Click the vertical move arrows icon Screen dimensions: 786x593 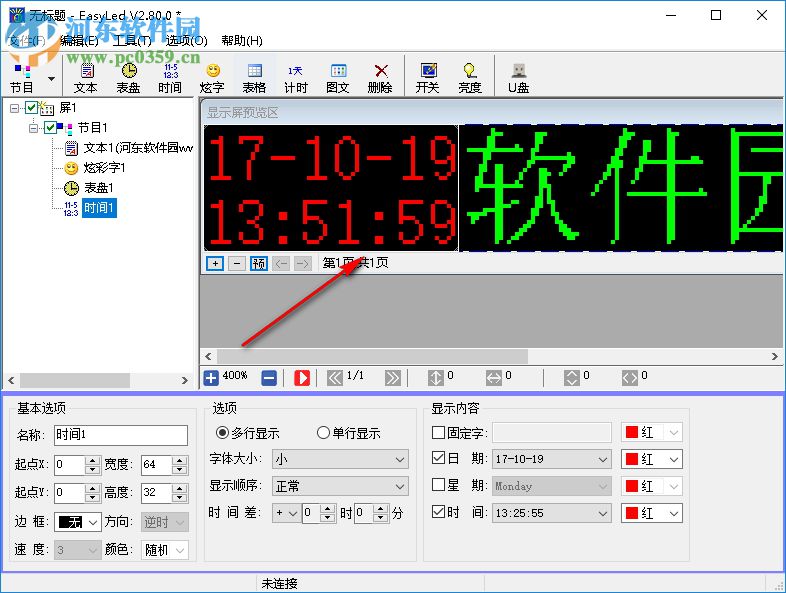(436, 377)
